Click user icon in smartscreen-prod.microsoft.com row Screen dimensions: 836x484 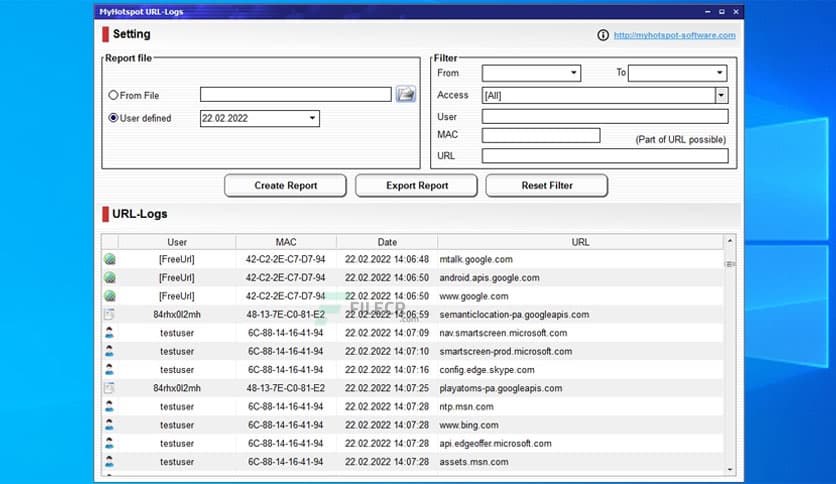109,351
